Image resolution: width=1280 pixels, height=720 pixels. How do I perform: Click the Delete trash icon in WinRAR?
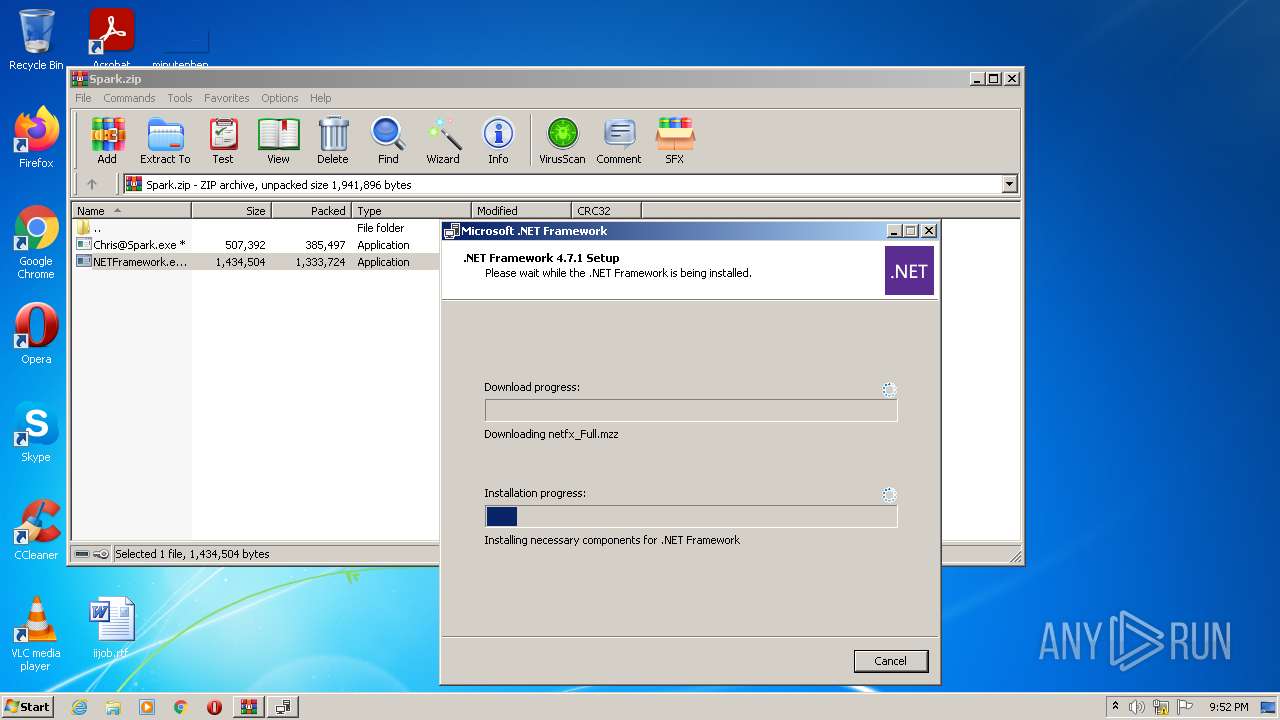tap(333, 140)
